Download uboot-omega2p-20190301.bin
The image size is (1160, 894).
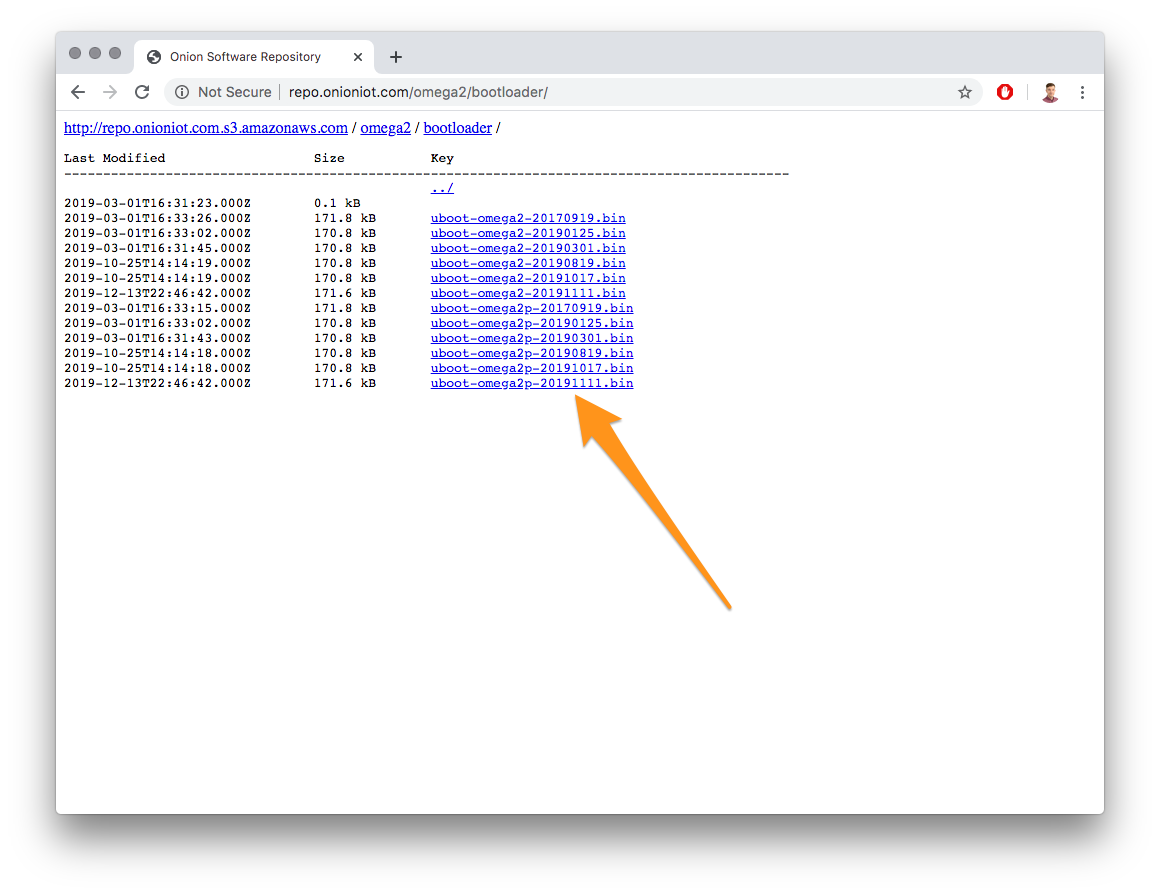532,338
